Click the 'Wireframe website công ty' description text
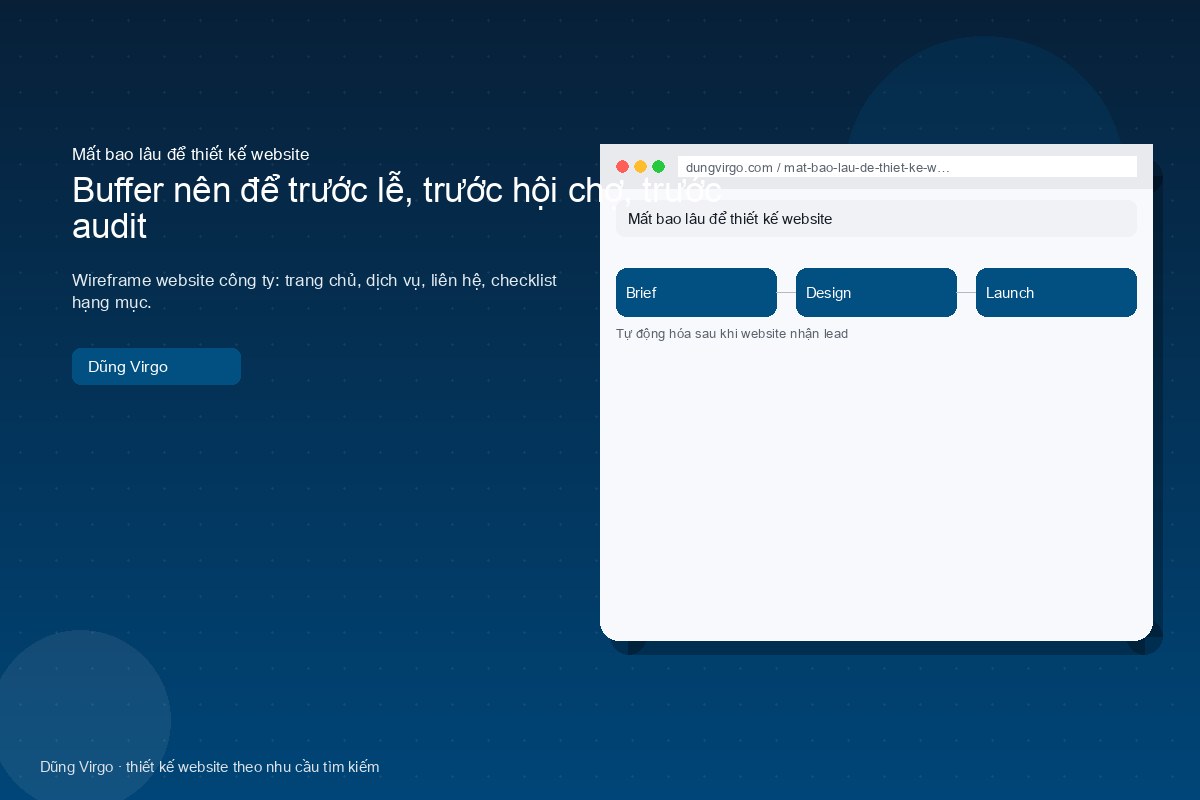 [314, 291]
